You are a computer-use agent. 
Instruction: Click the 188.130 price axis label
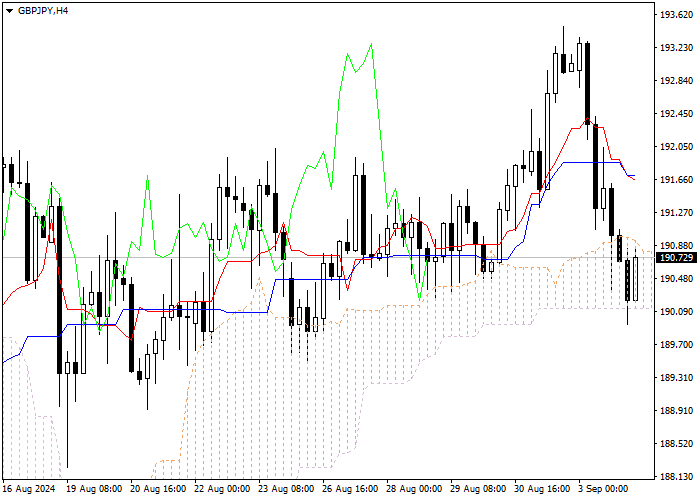coord(676,477)
